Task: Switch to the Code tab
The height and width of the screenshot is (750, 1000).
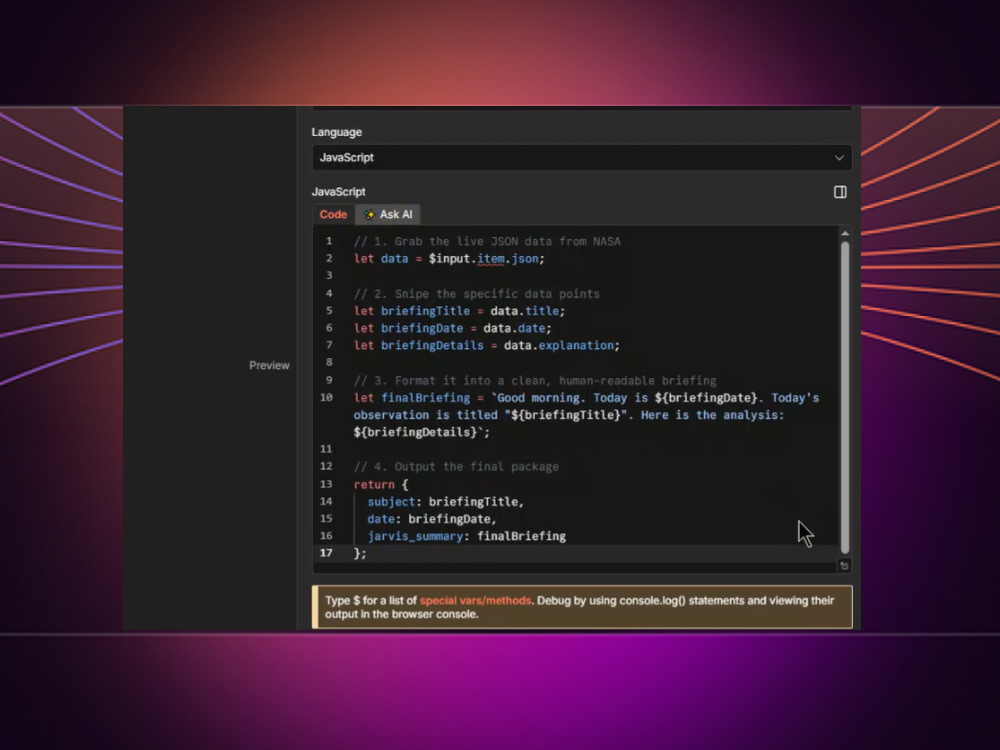Action: [333, 214]
